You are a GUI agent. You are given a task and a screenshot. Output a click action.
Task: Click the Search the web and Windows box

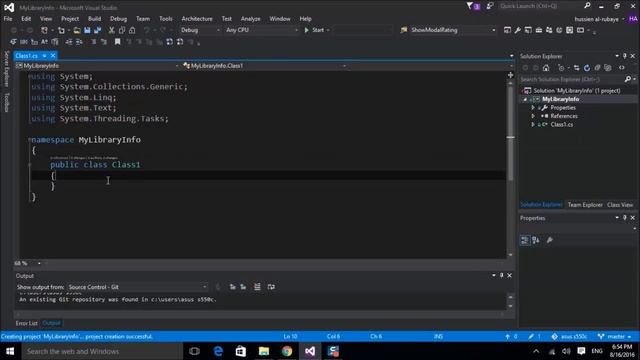(102, 351)
